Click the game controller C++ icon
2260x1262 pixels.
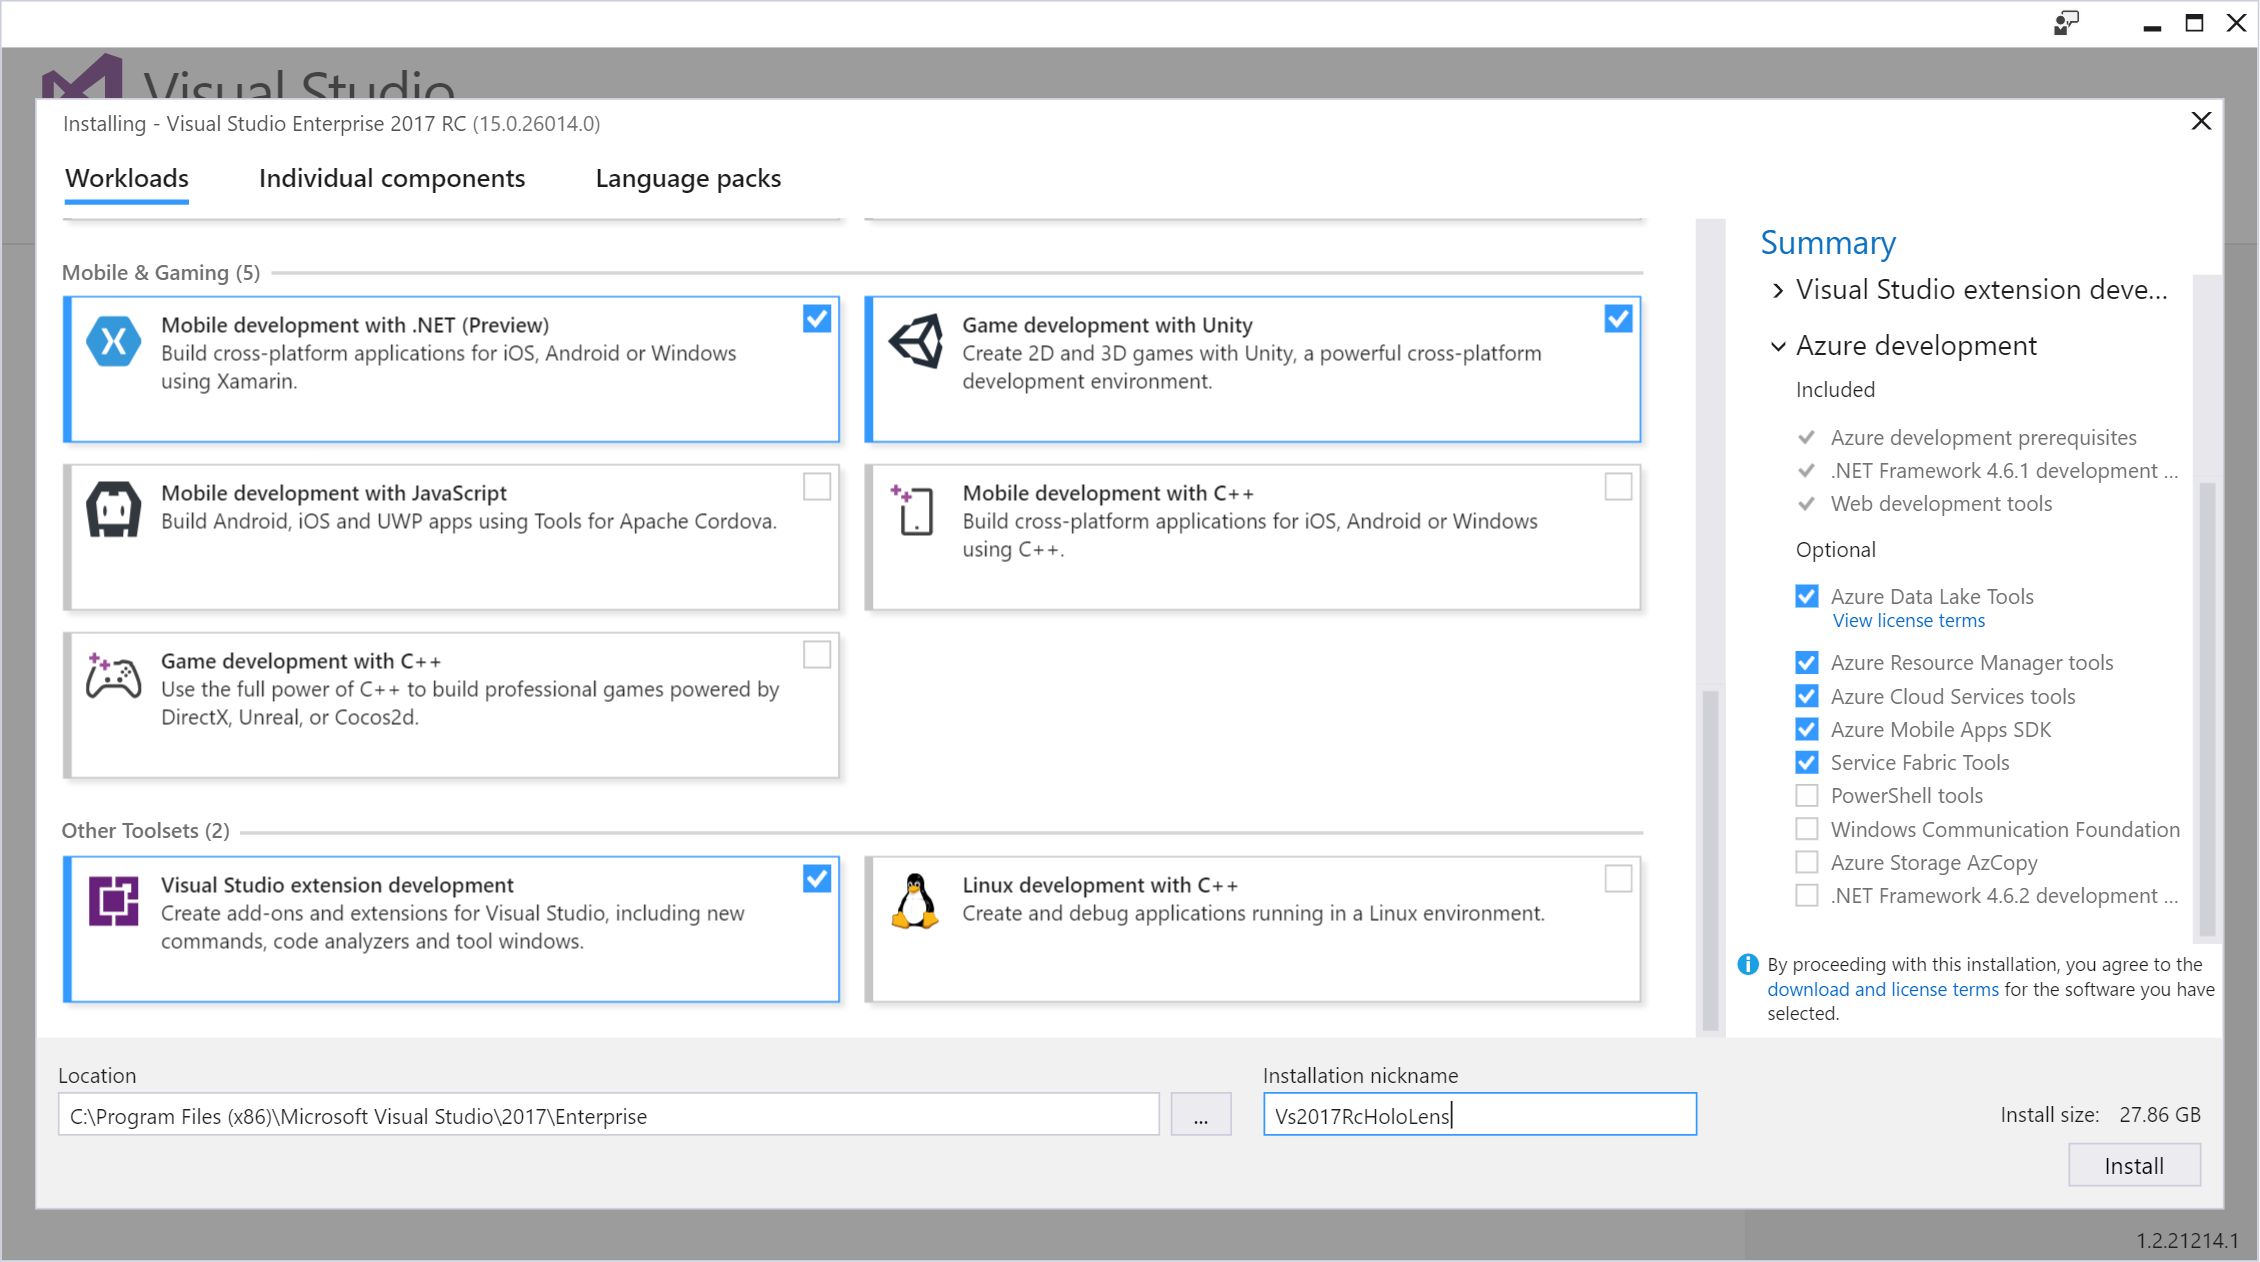pyautogui.click(x=113, y=677)
